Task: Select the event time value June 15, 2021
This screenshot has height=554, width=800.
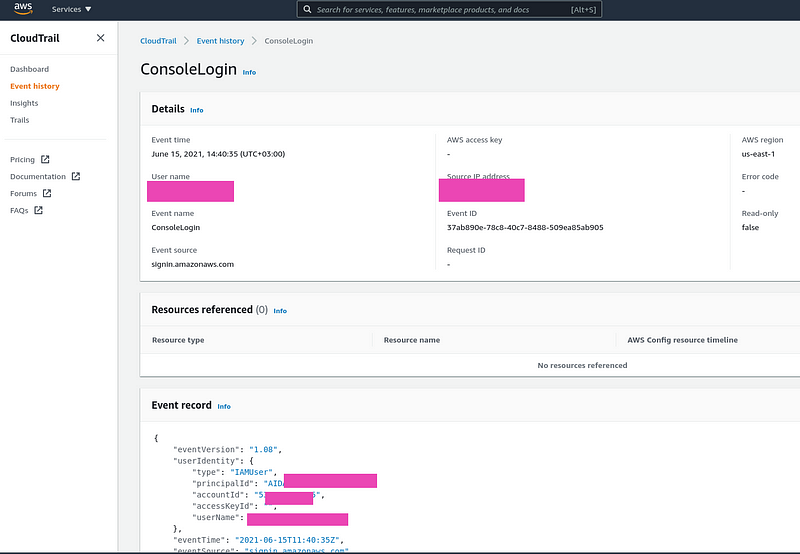Action: click(218, 154)
